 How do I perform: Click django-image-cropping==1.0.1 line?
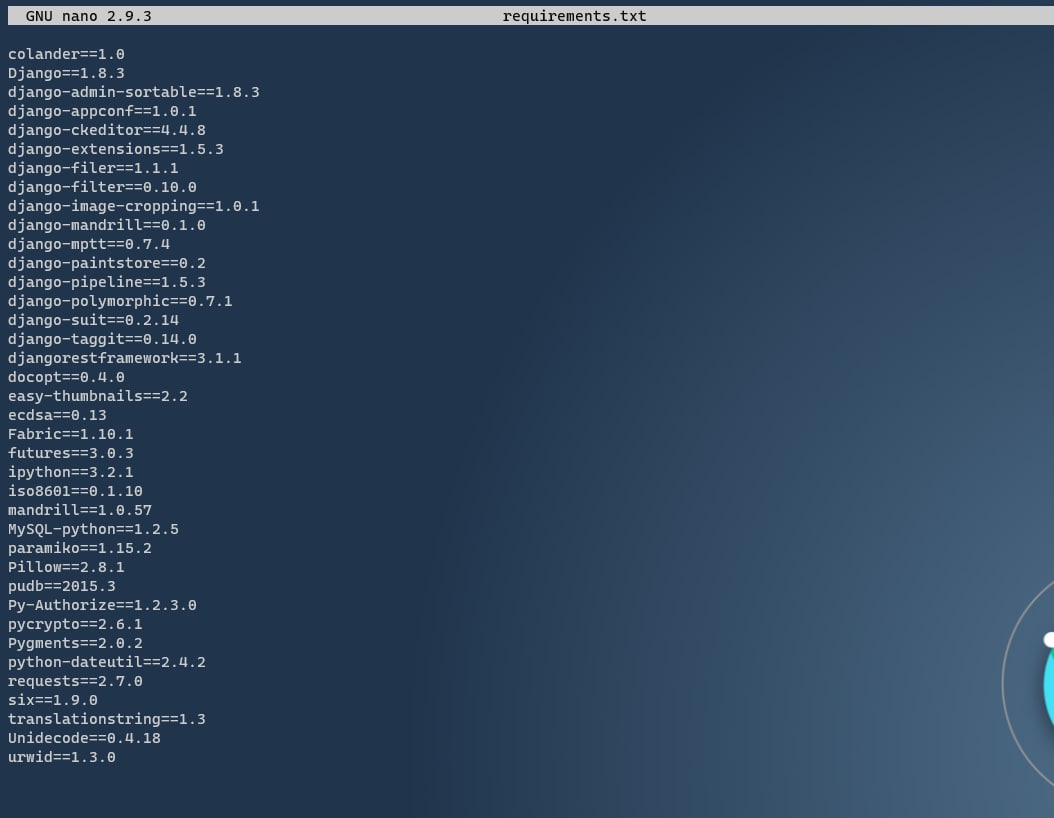[134, 206]
